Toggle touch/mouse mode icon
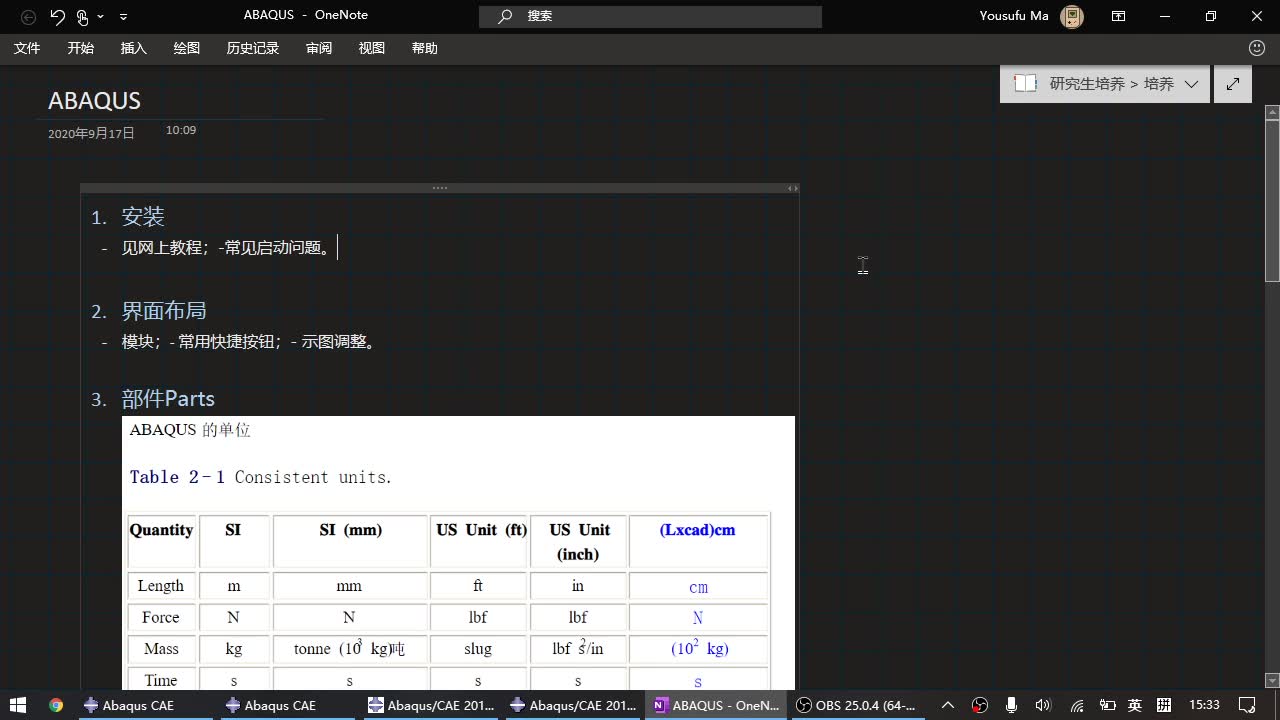The width and height of the screenshot is (1280, 720). tap(82, 16)
